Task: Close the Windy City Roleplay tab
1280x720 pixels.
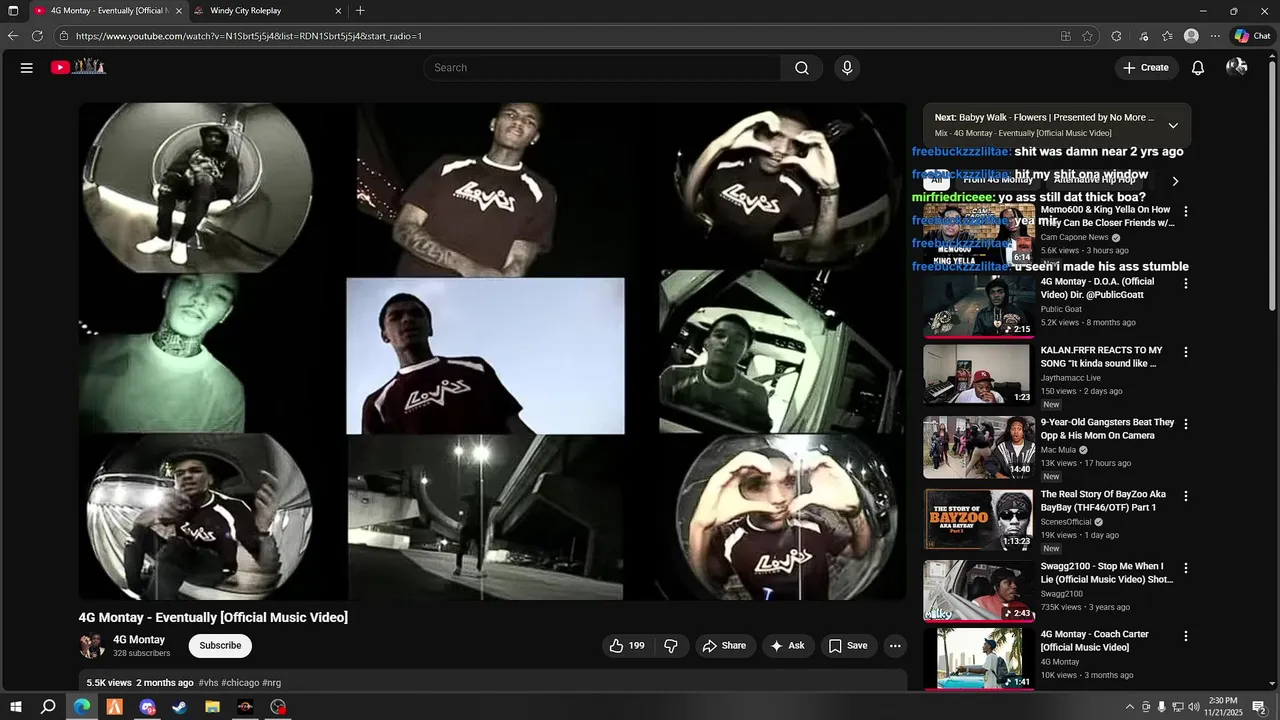Action: pos(338,11)
